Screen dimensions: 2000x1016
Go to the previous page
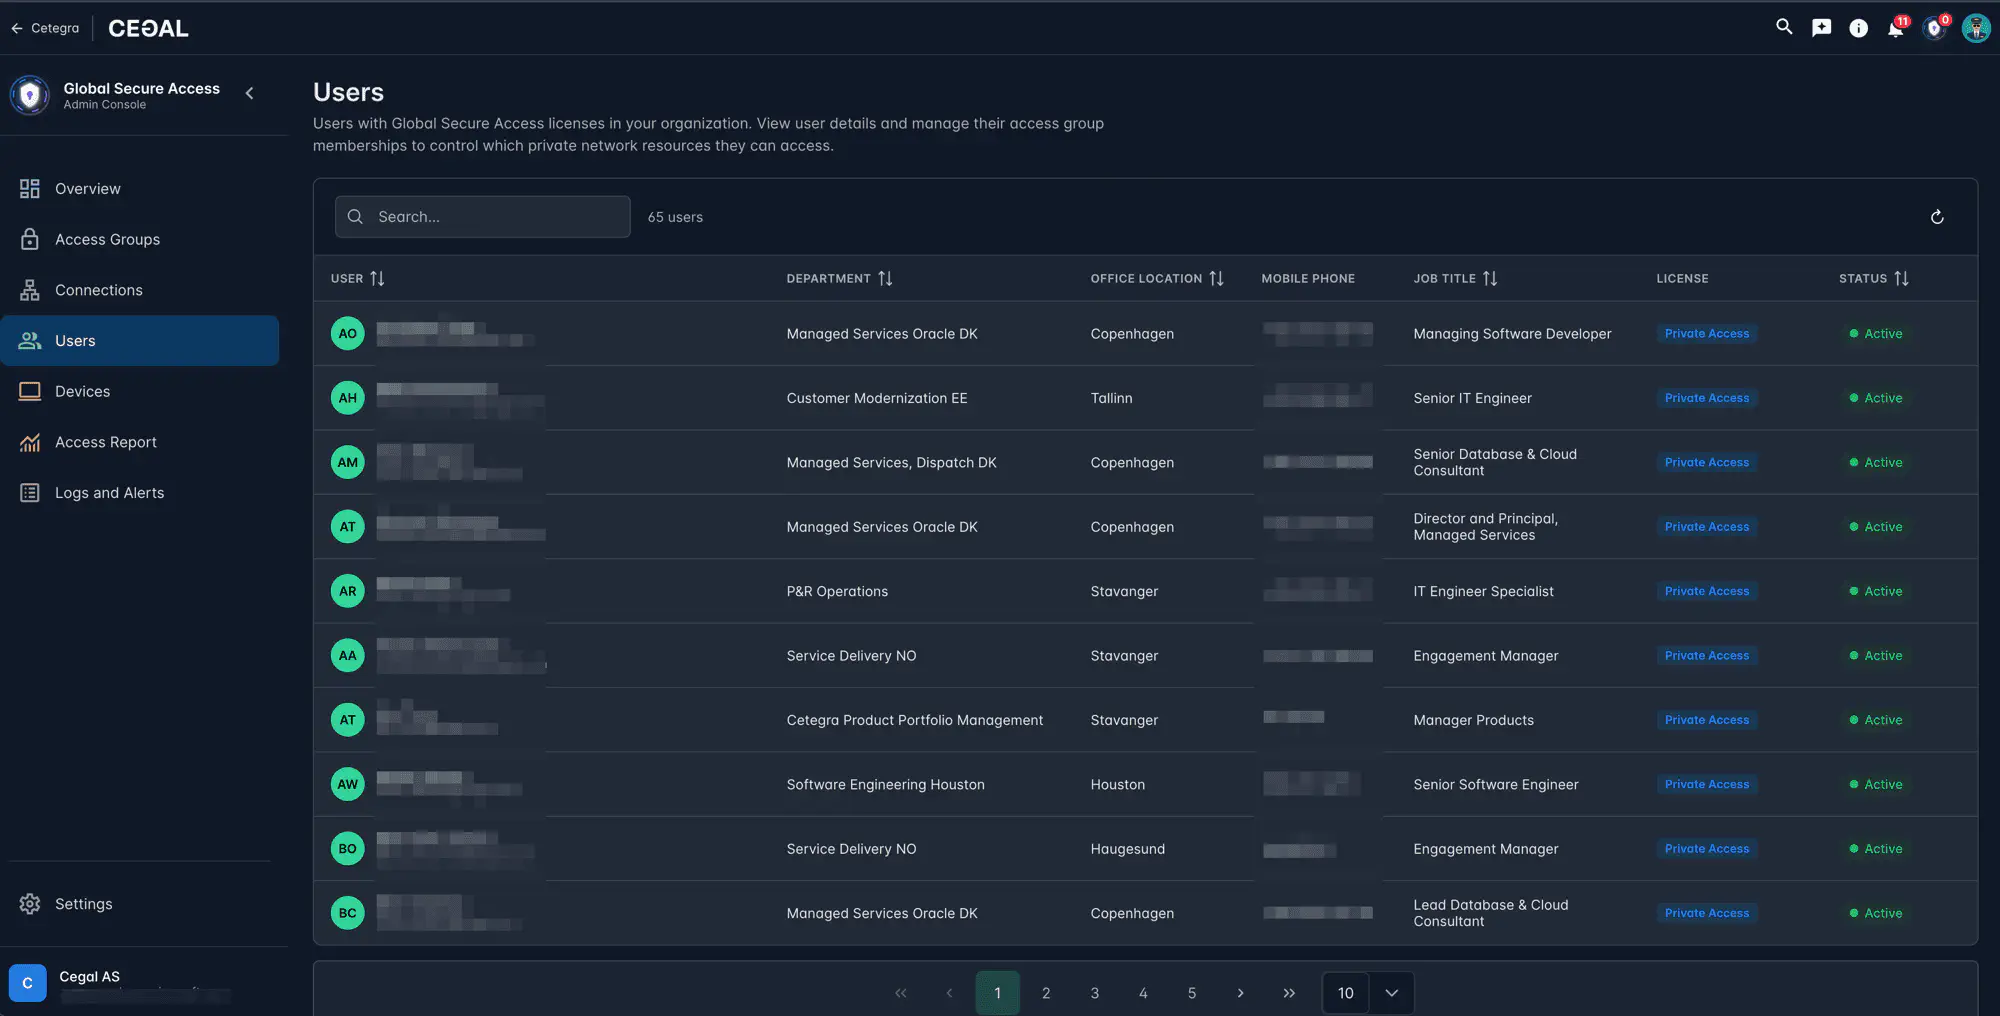(x=949, y=993)
